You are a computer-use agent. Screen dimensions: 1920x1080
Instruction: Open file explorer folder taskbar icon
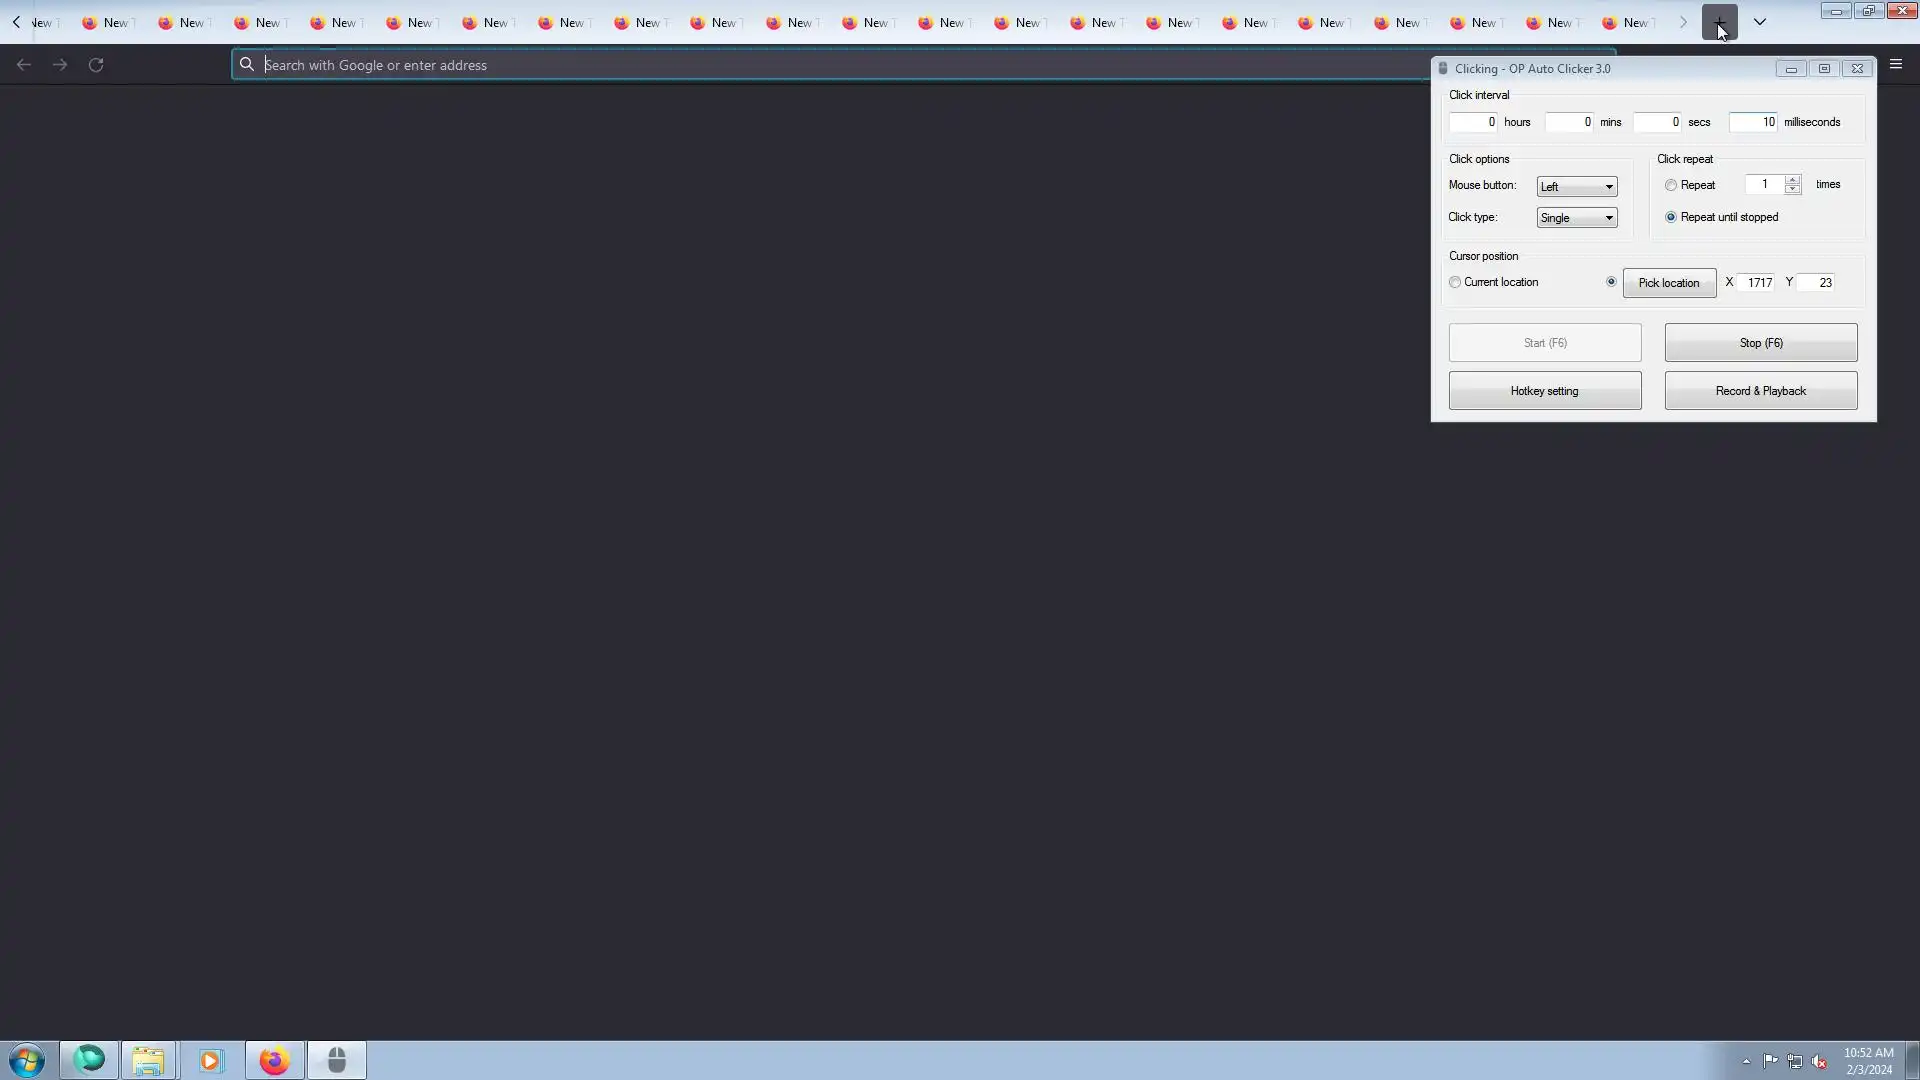(x=148, y=1060)
